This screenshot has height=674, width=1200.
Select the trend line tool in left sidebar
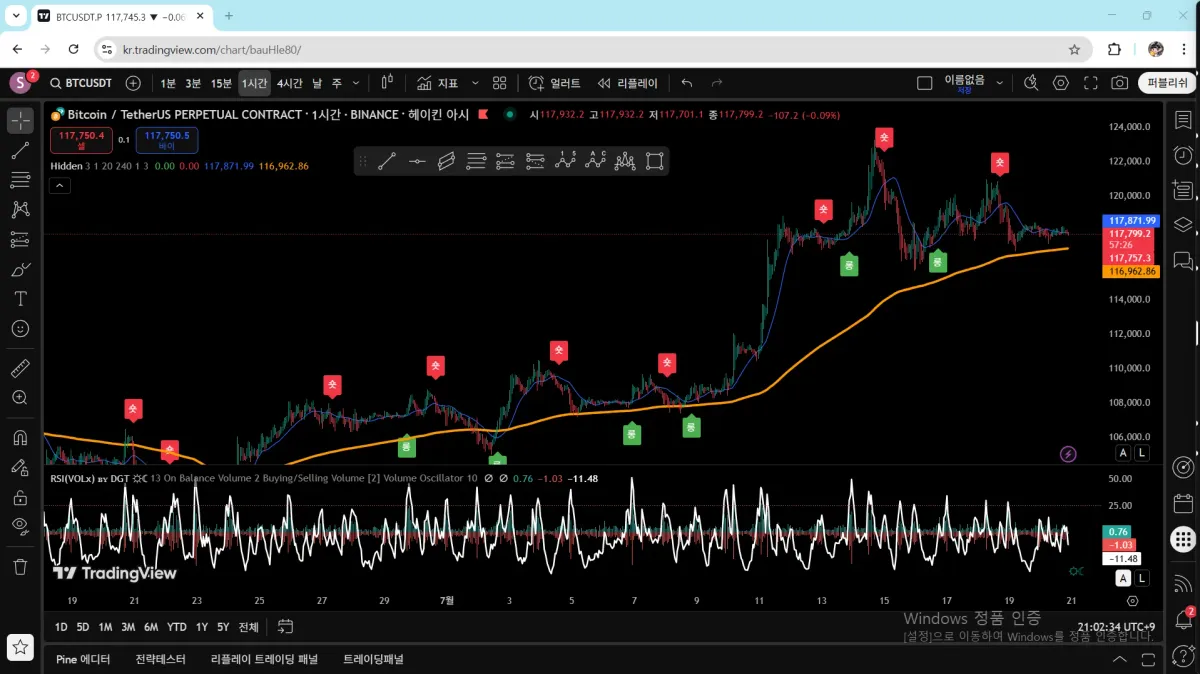pos(20,151)
